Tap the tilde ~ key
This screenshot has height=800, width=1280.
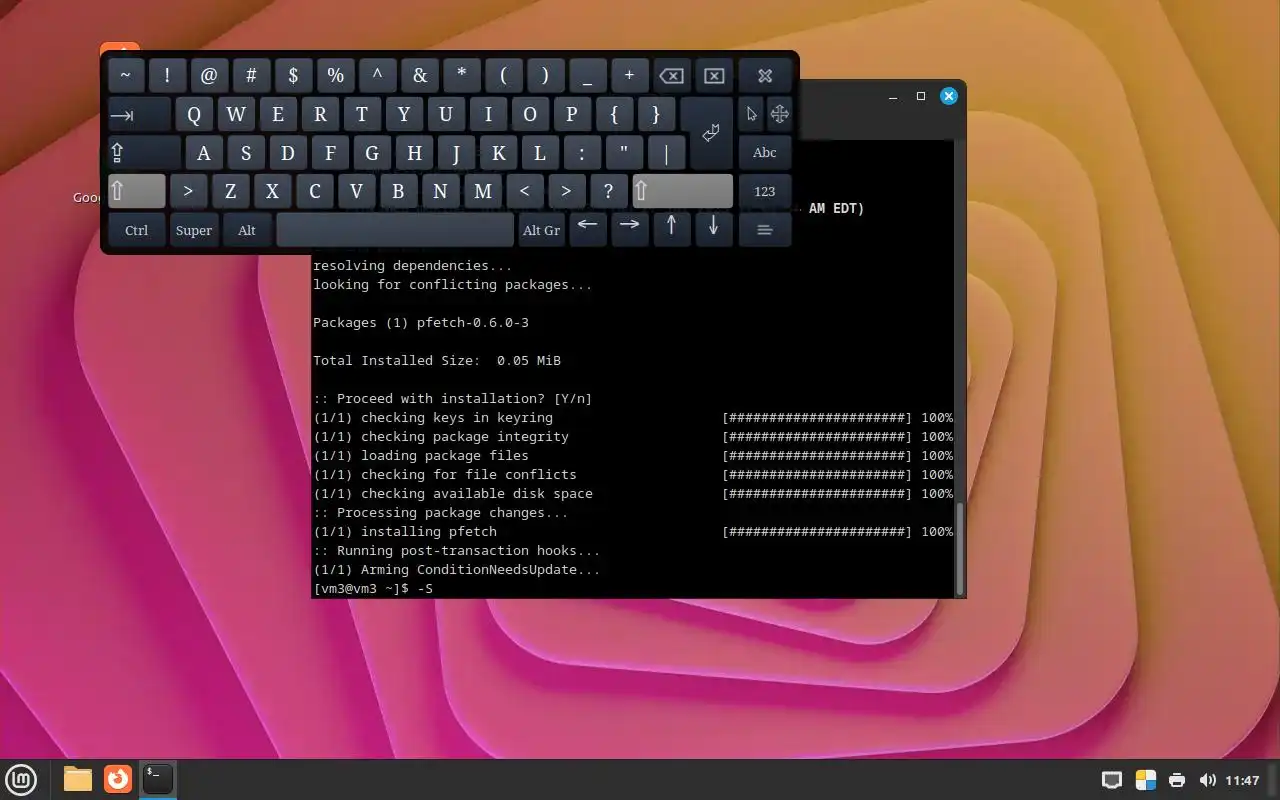pos(125,75)
